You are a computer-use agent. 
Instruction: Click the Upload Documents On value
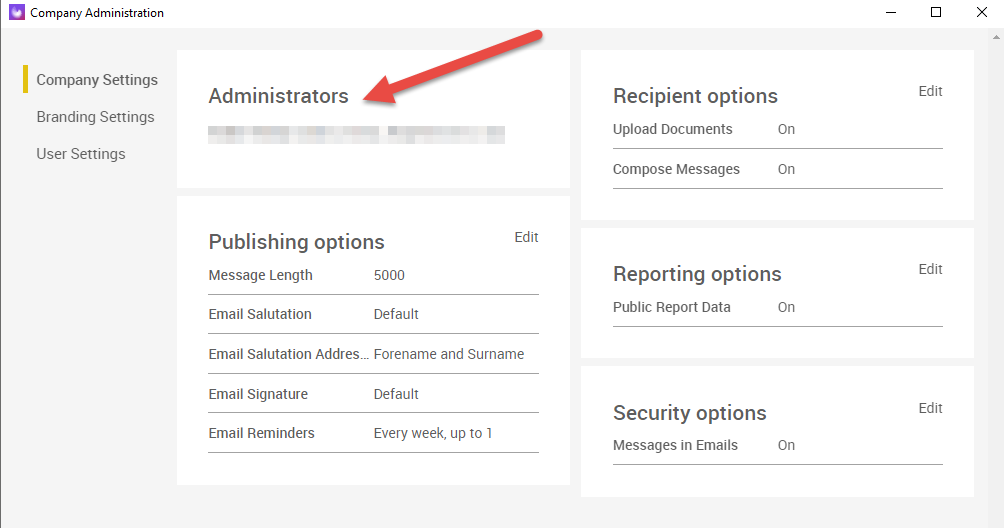(x=786, y=129)
